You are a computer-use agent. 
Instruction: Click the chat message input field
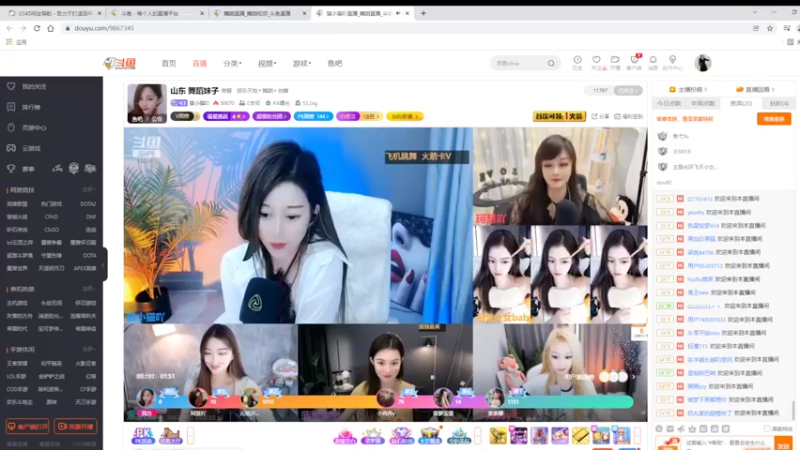[728, 443]
